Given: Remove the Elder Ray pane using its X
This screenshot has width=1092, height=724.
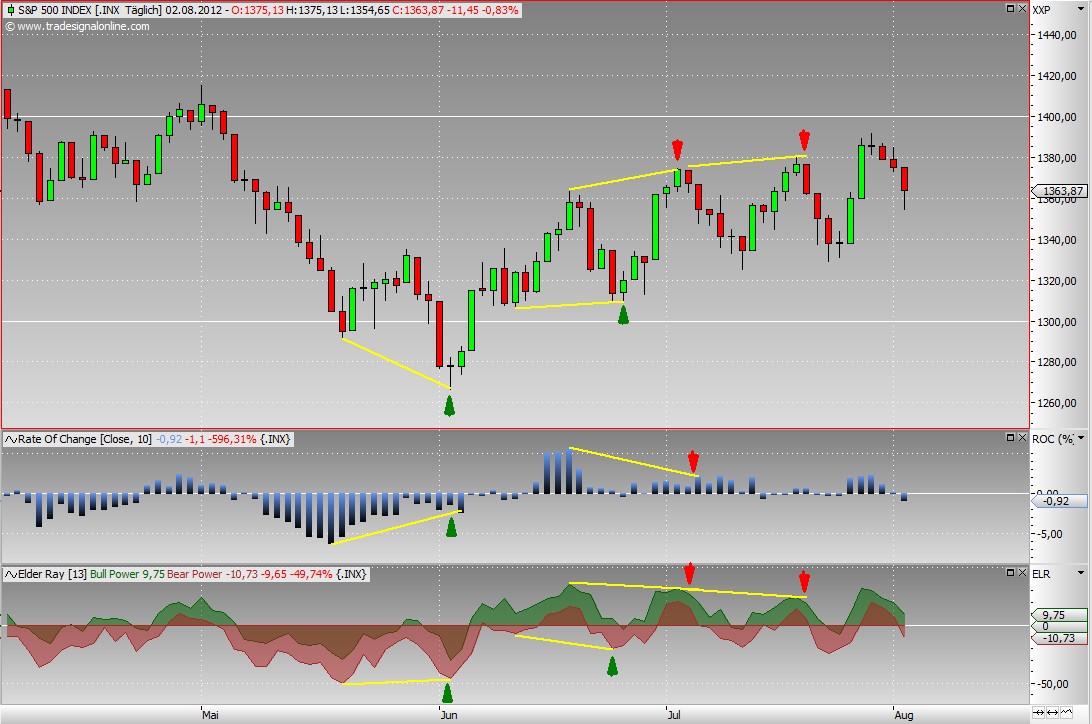Looking at the screenshot, I should [x=1020, y=574].
